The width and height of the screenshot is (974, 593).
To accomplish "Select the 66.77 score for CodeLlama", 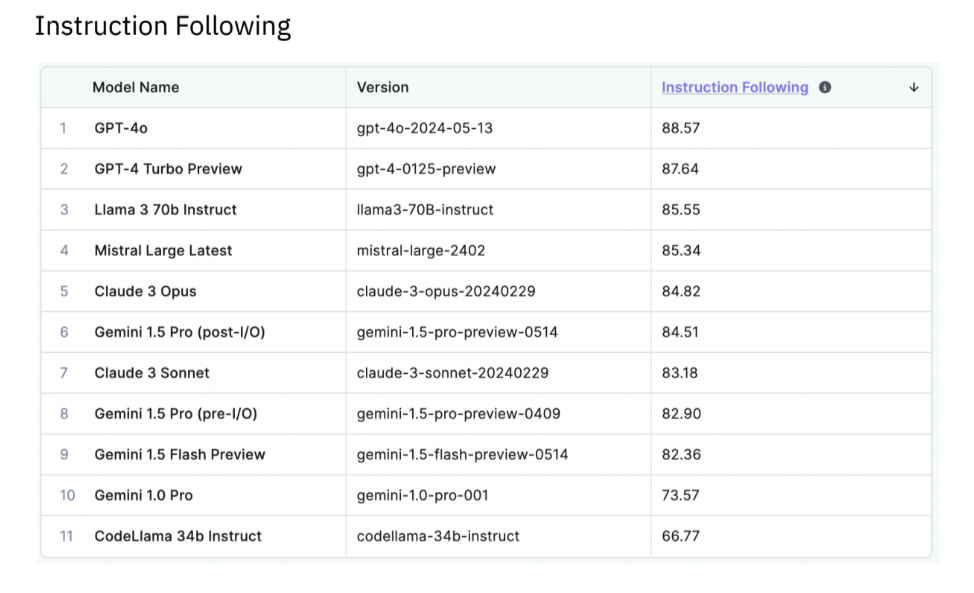I will coord(681,536).
